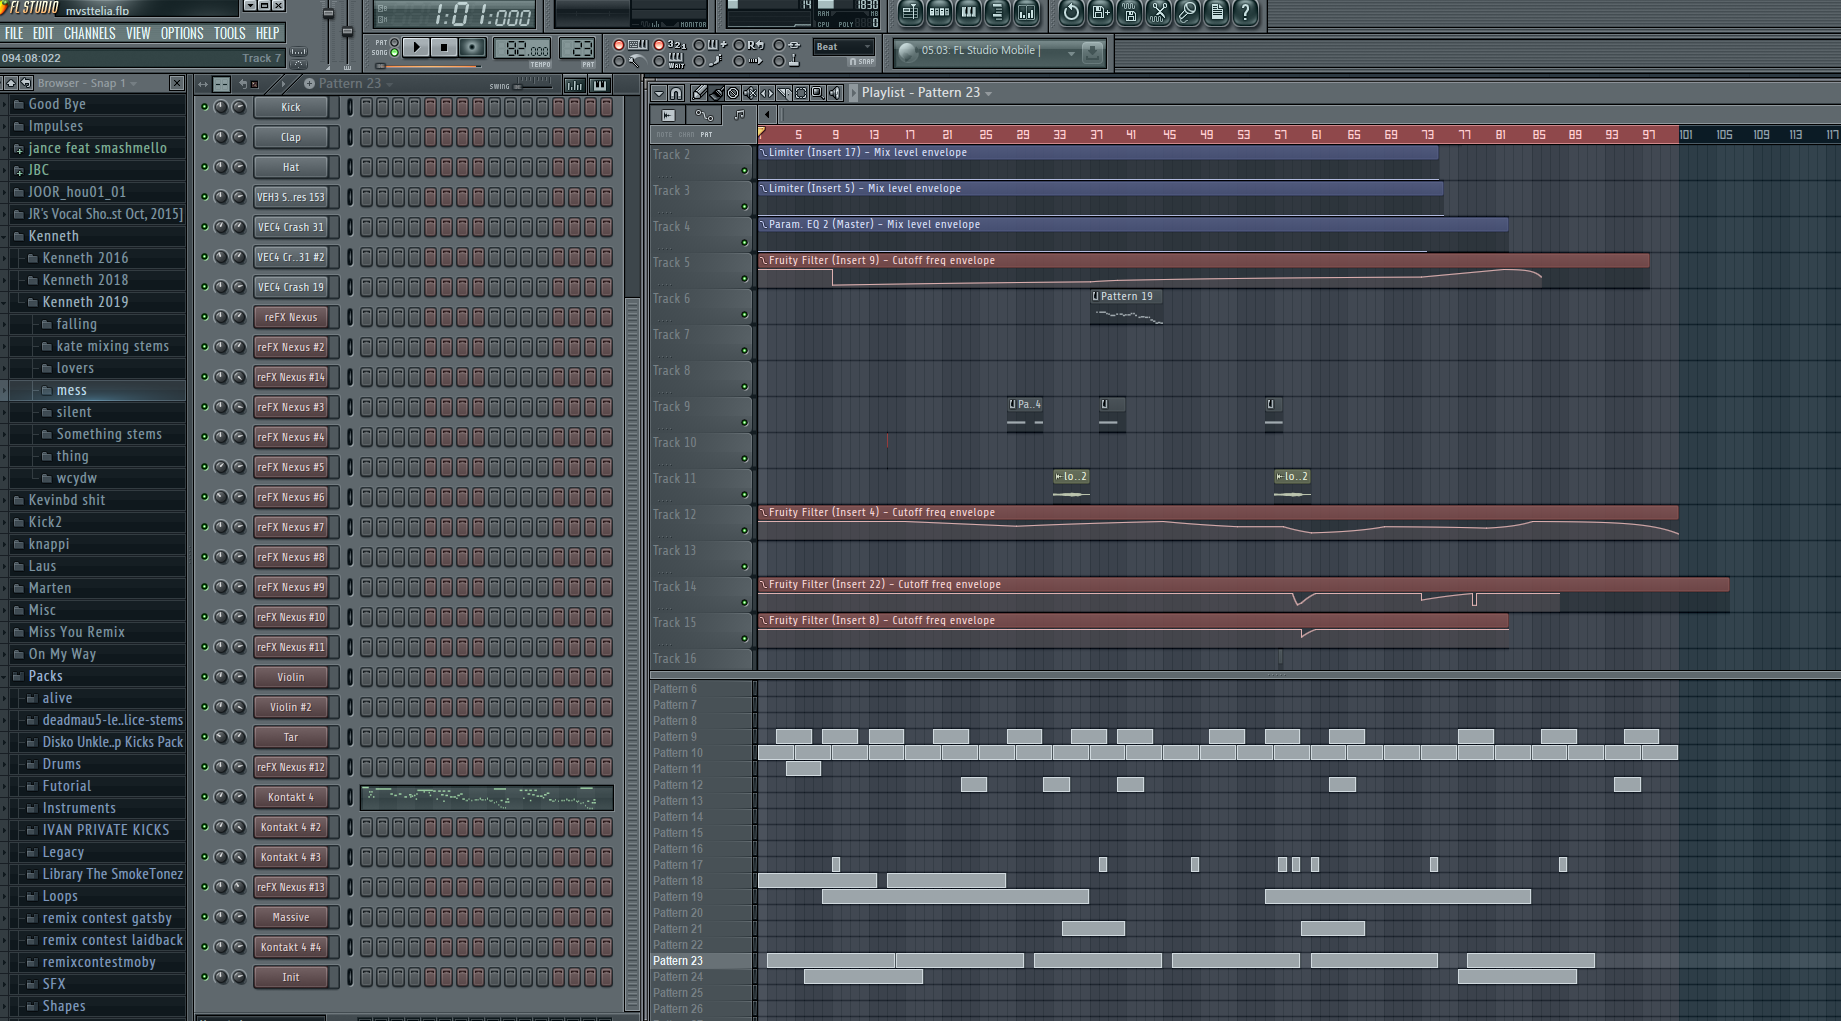This screenshot has width=1841, height=1021.
Task: Select the slice tool in Playlist toolbar
Action: click(784, 93)
